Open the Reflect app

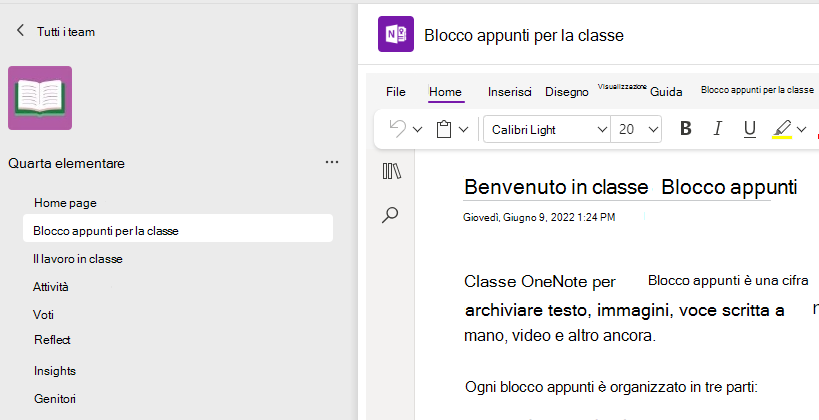(x=52, y=340)
